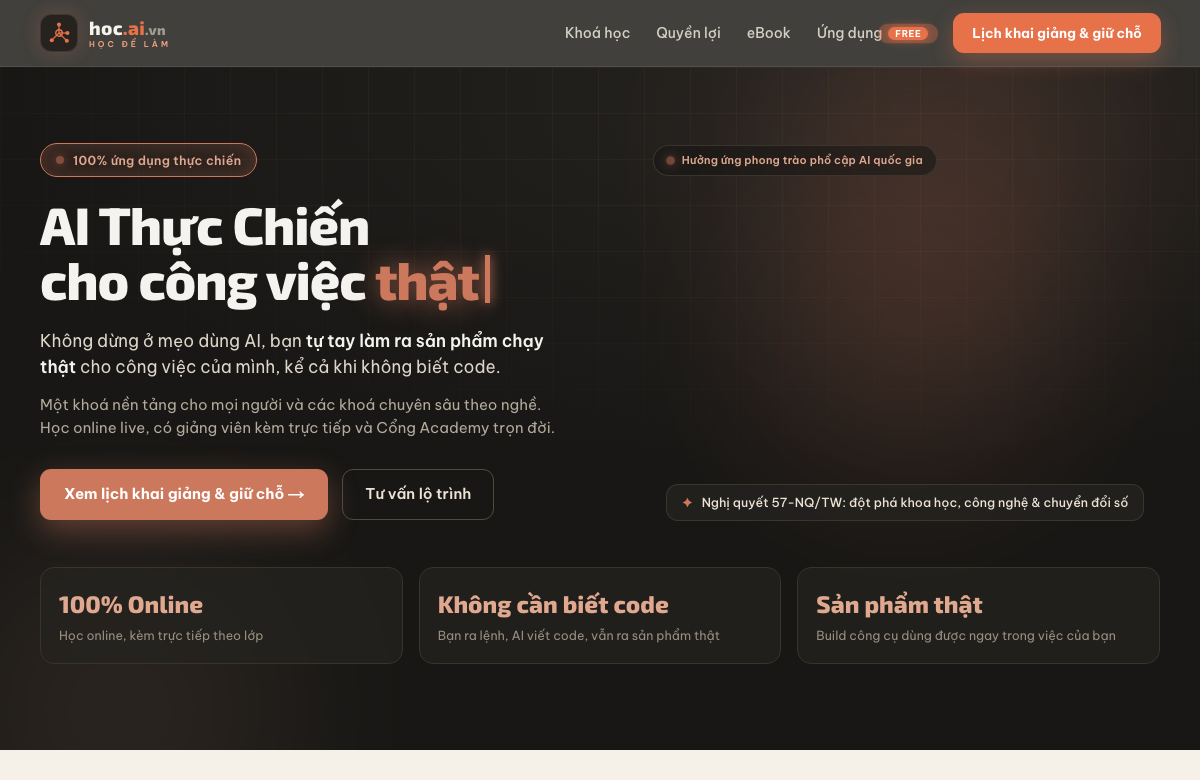1200x780 pixels.
Task: Open the Ứng dụng nav link
Action: tap(849, 33)
